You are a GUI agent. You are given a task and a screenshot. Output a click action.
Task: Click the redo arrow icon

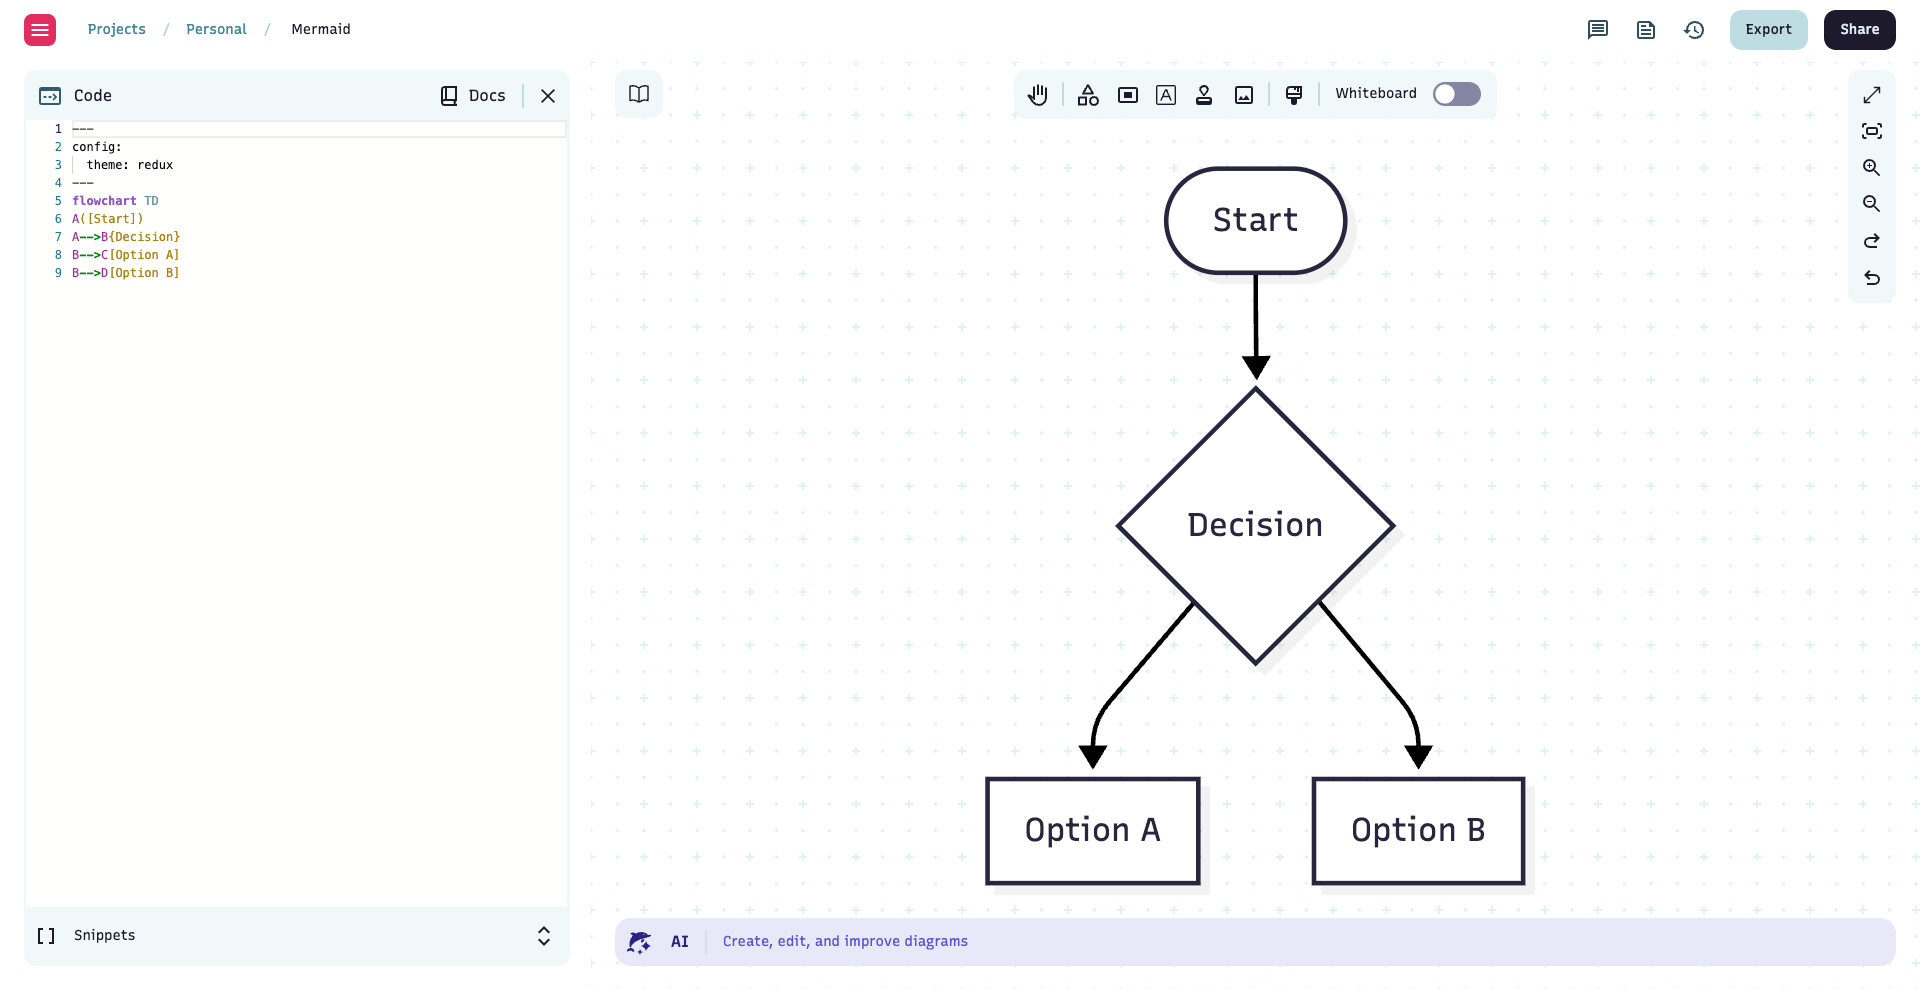tap(1872, 241)
